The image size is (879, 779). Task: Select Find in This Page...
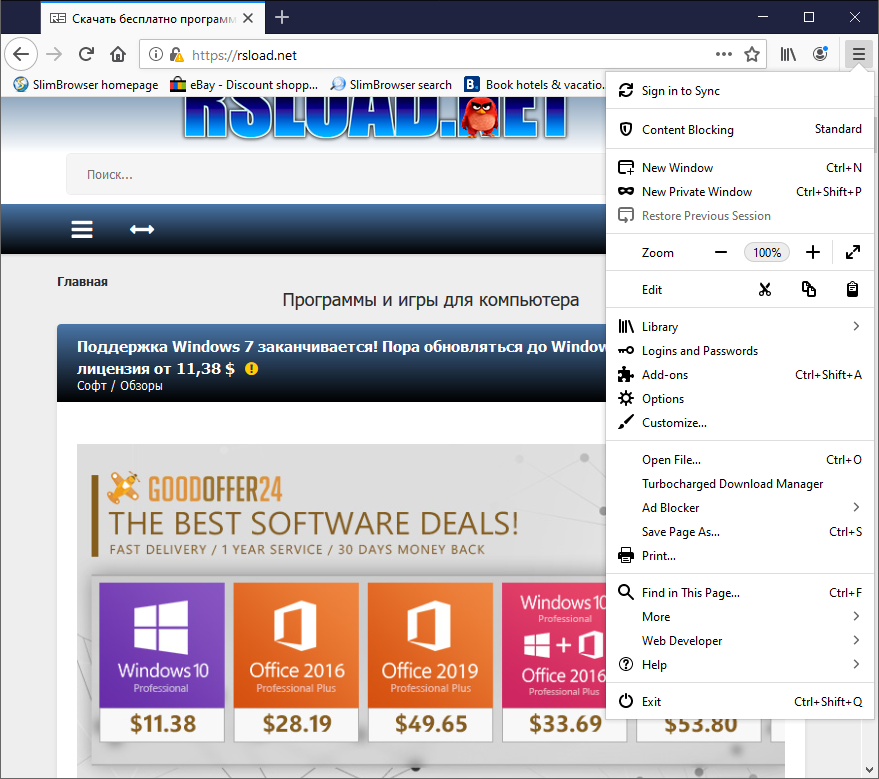(740, 593)
